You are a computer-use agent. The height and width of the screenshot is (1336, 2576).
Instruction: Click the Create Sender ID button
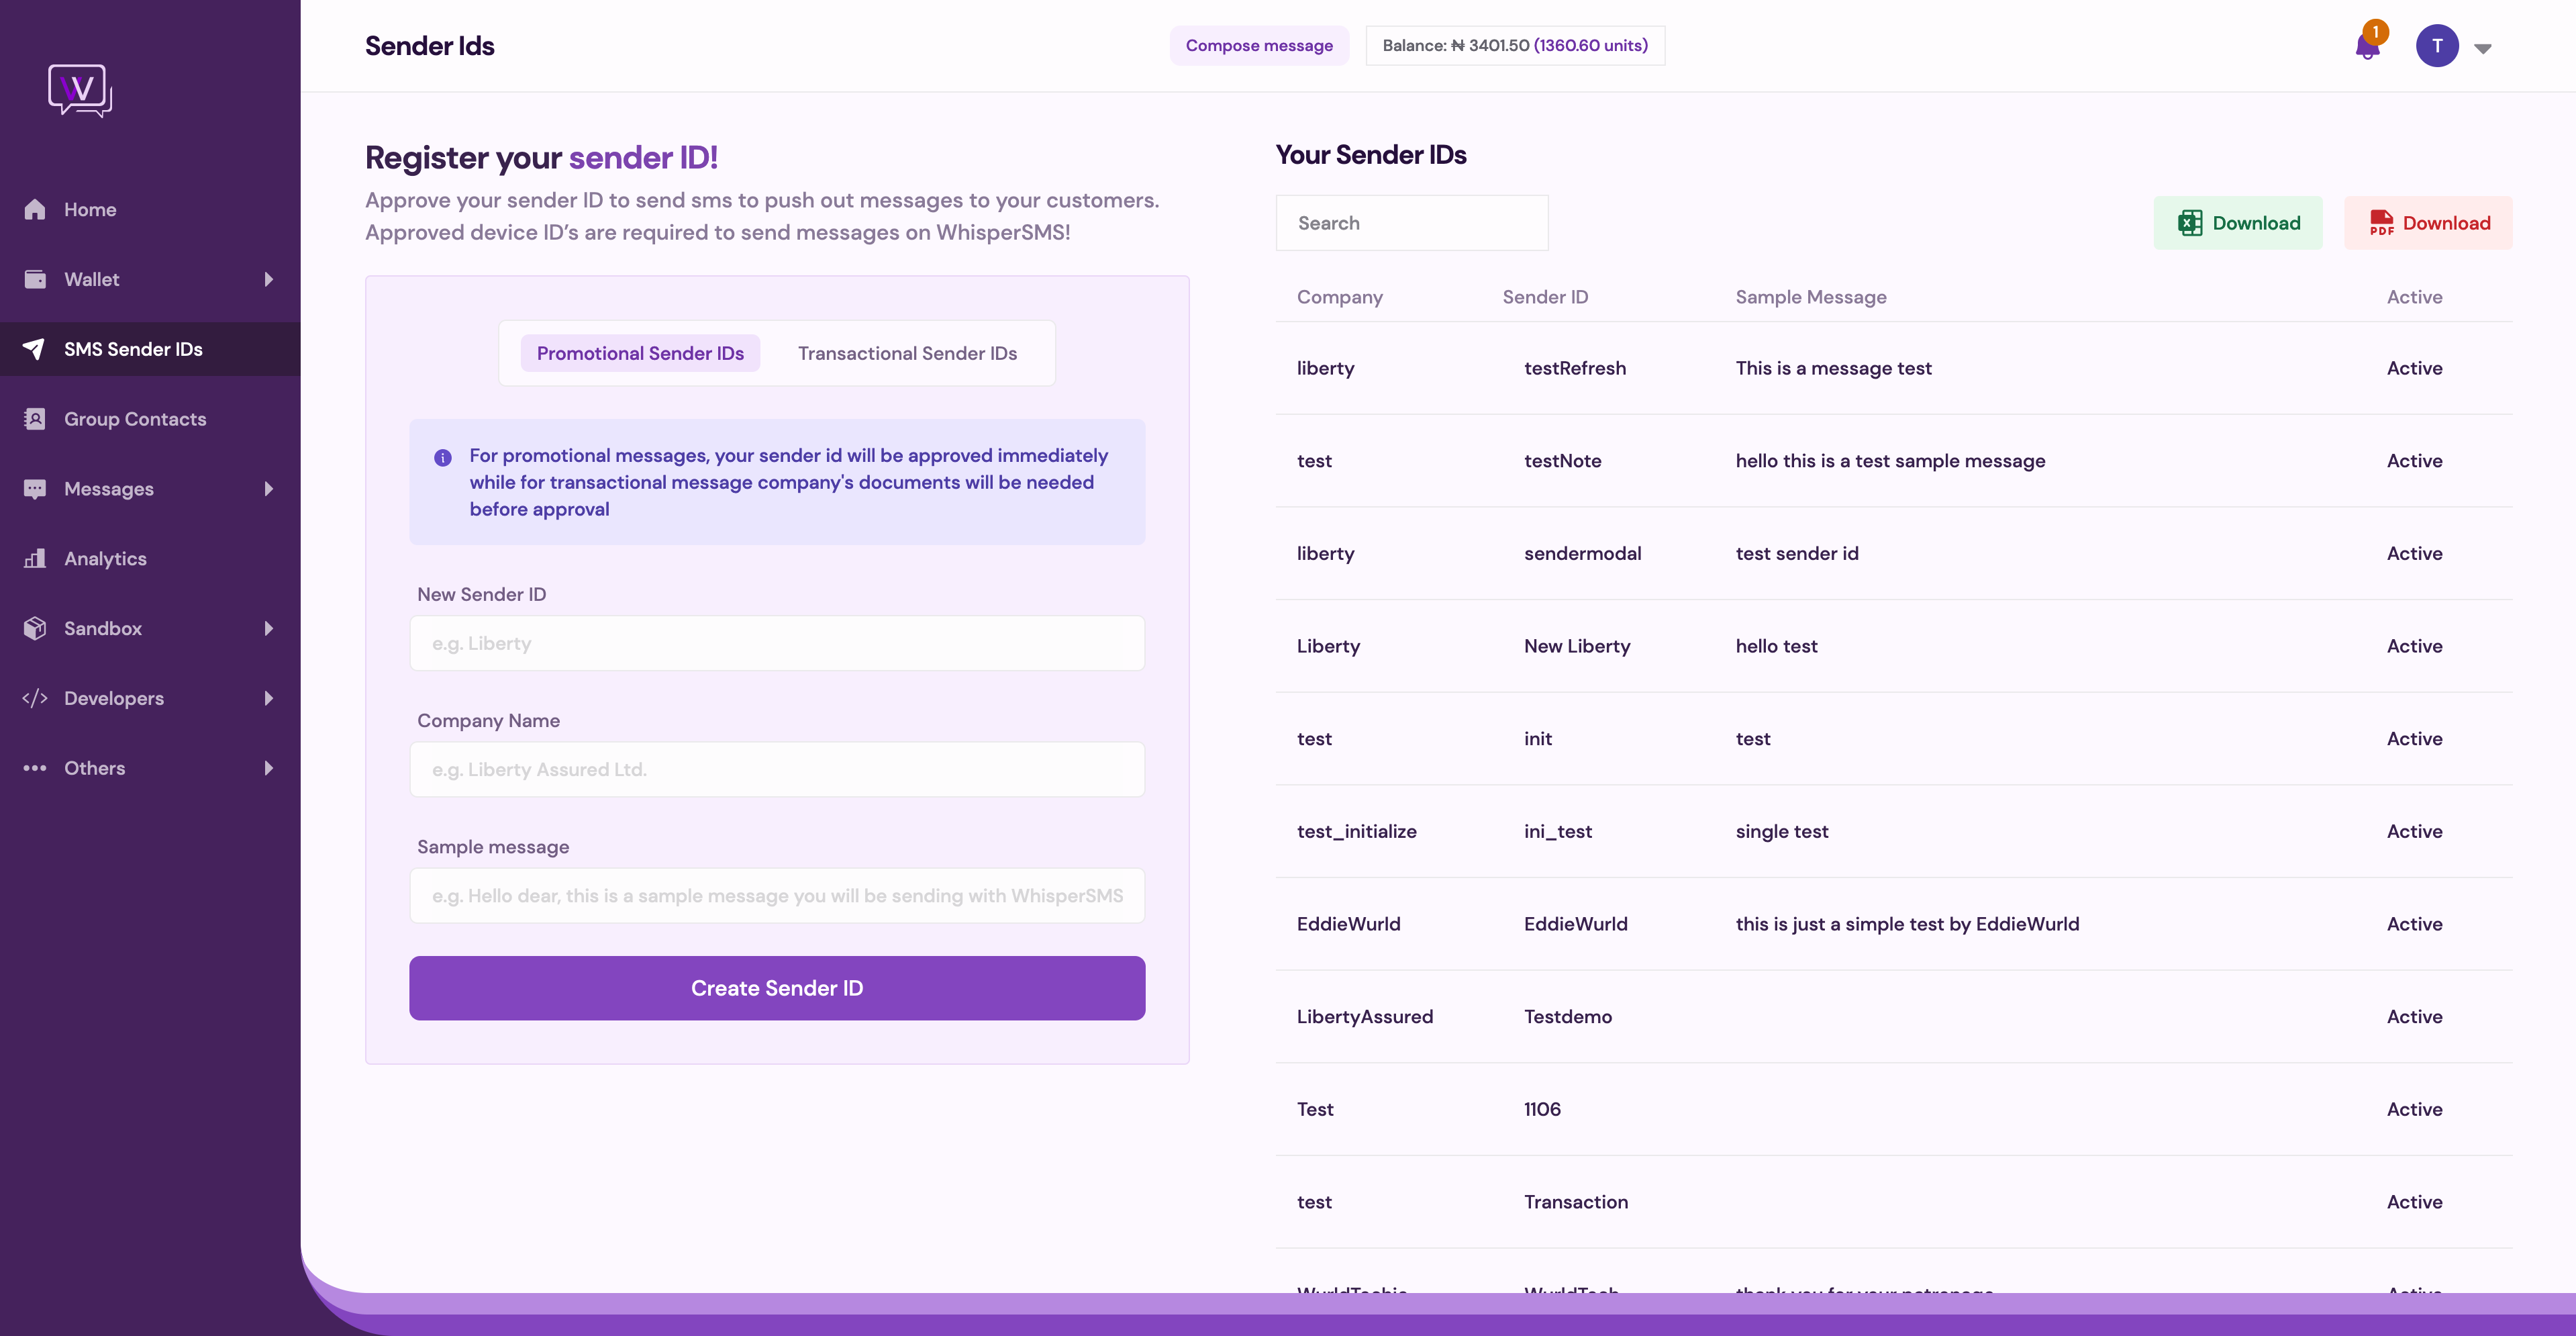click(777, 988)
